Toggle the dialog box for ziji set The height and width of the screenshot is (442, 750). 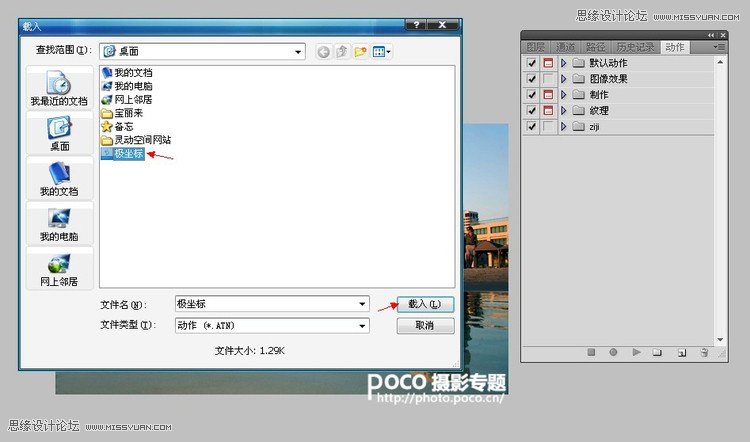pyautogui.click(x=548, y=126)
